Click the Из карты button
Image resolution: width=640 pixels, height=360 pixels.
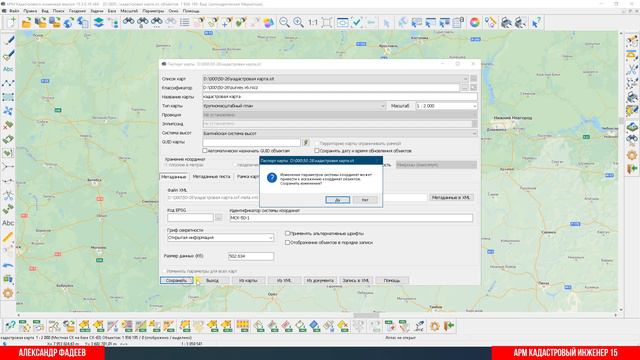click(x=248, y=280)
